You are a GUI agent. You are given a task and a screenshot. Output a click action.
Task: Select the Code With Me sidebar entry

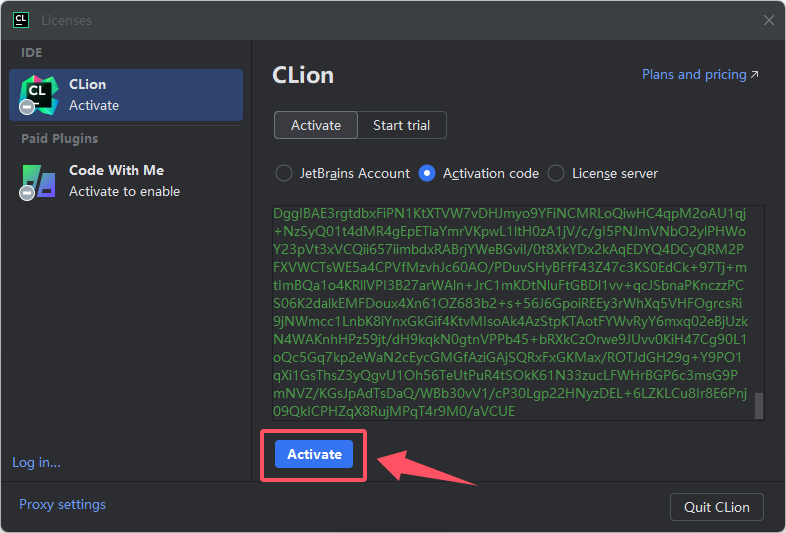point(126,181)
